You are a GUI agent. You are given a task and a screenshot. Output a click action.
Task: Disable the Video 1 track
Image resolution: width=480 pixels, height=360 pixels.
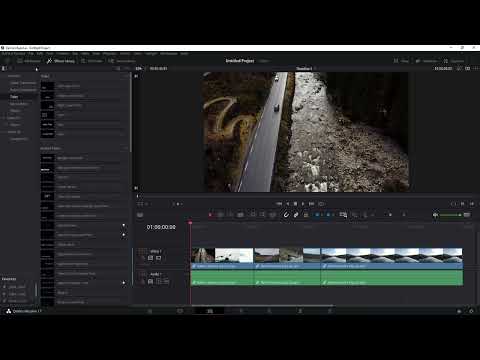click(159, 258)
